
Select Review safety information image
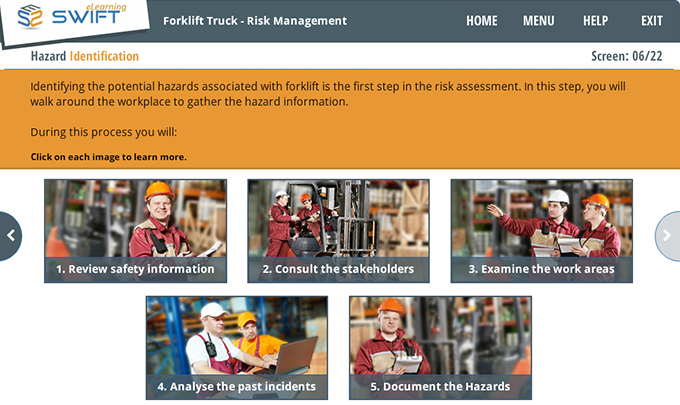pyautogui.click(x=135, y=231)
